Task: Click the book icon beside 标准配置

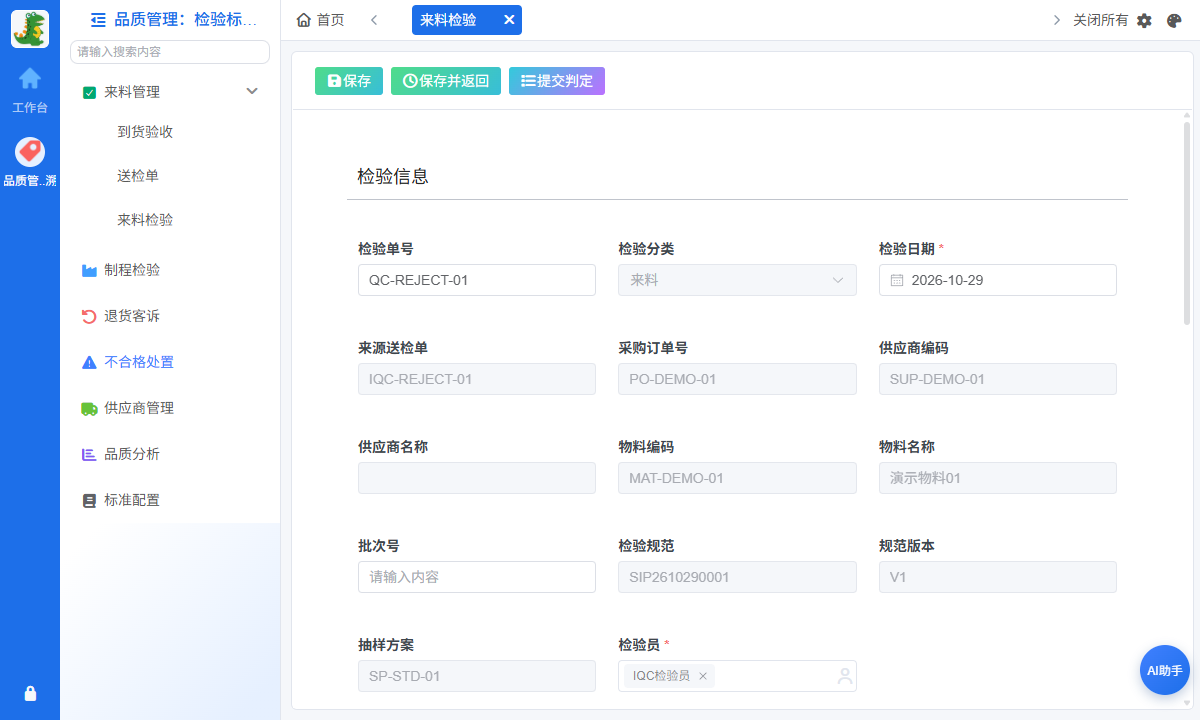Action: click(89, 500)
